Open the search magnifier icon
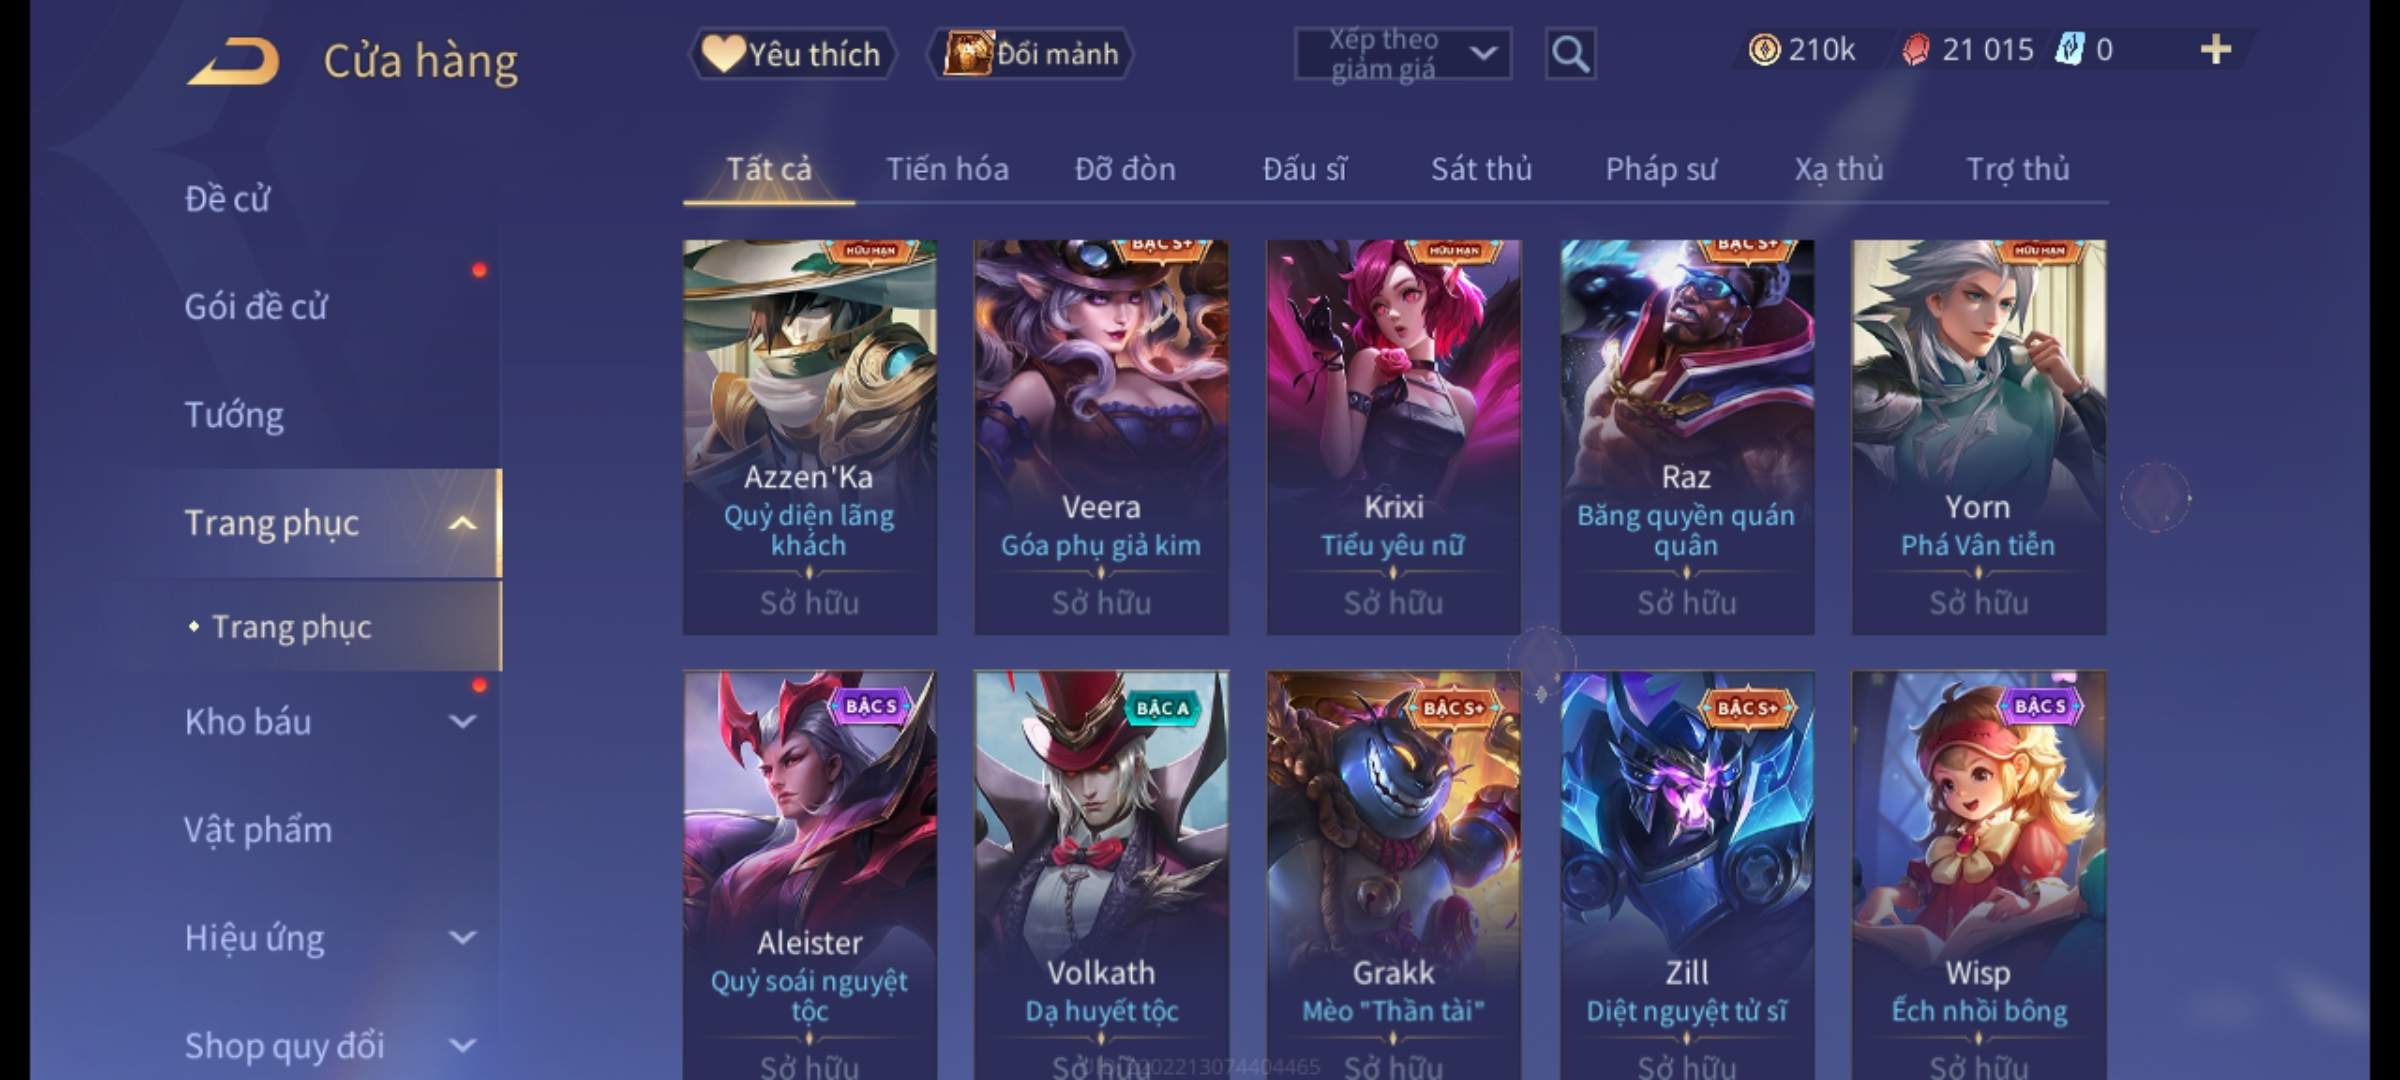This screenshot has height=1080, width=2400. point(1570,54)
